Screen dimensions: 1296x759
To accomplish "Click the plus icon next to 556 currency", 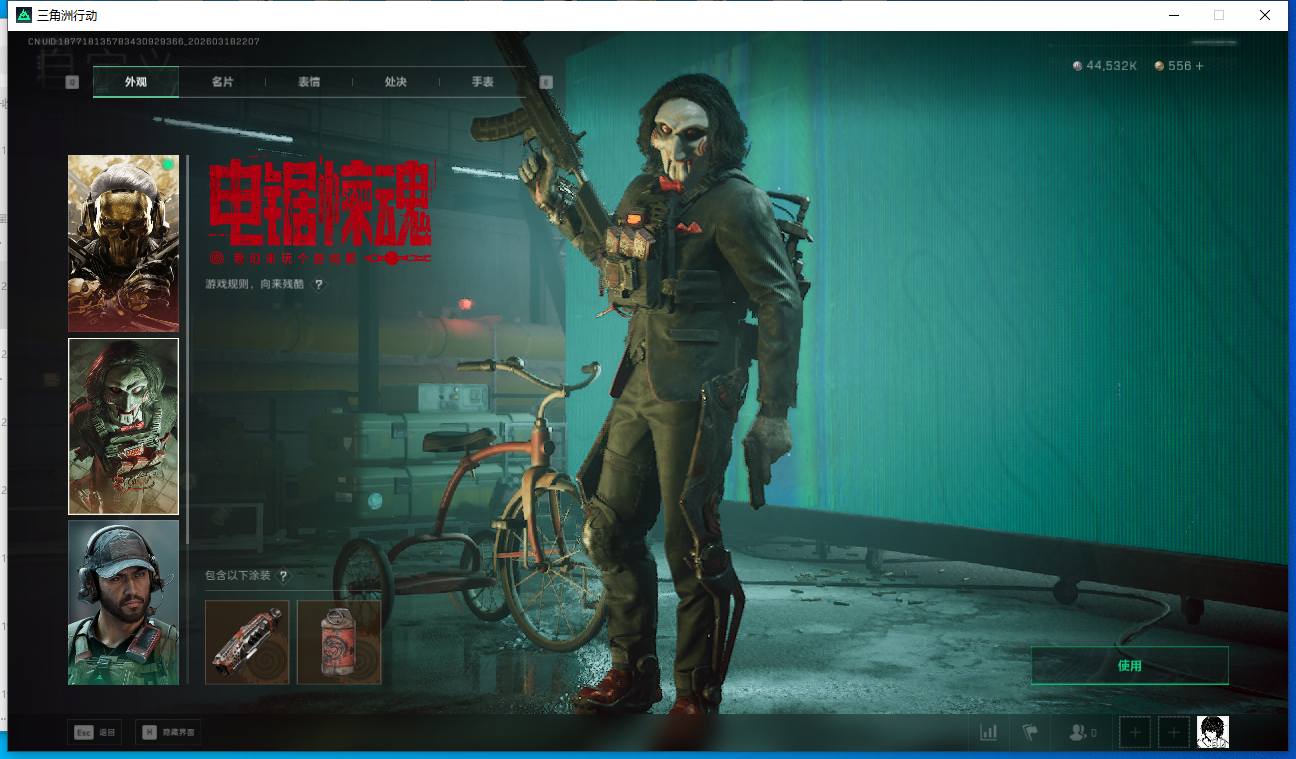I will pyautogui.click(x=1200, y=66).
